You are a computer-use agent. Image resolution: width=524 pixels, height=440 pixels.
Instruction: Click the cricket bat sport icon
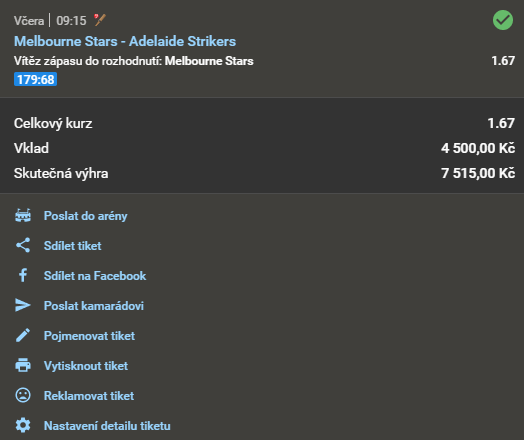pyautogui.click(x=100, y=20)
